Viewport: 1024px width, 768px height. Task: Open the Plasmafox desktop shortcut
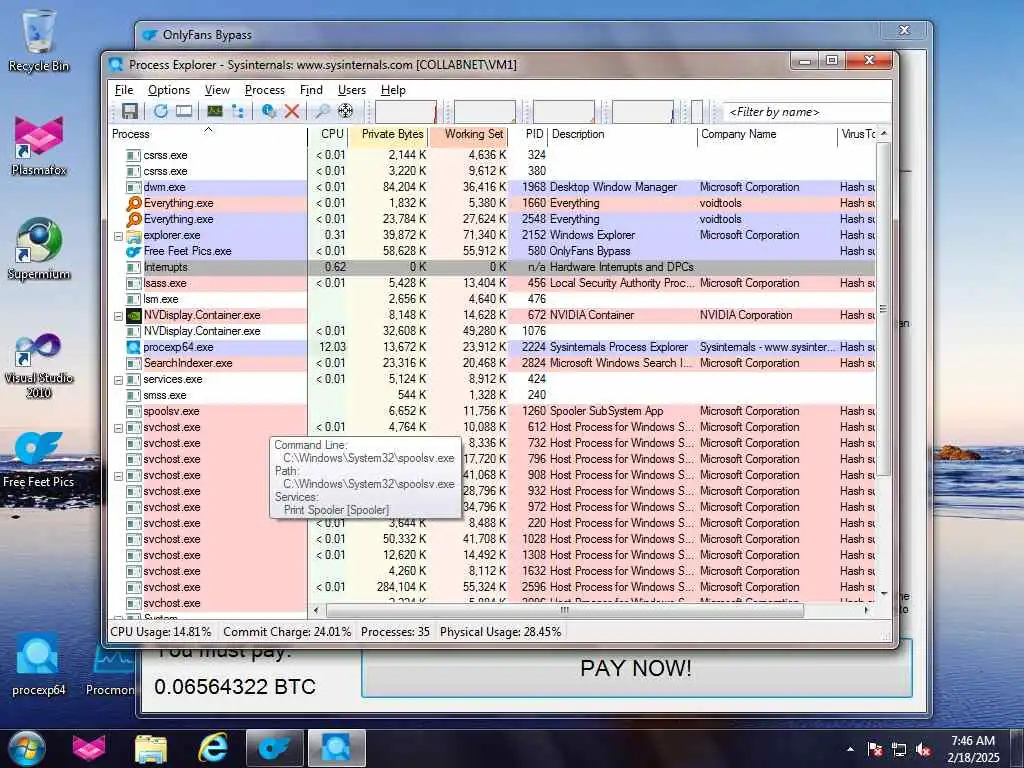point(39,145)
